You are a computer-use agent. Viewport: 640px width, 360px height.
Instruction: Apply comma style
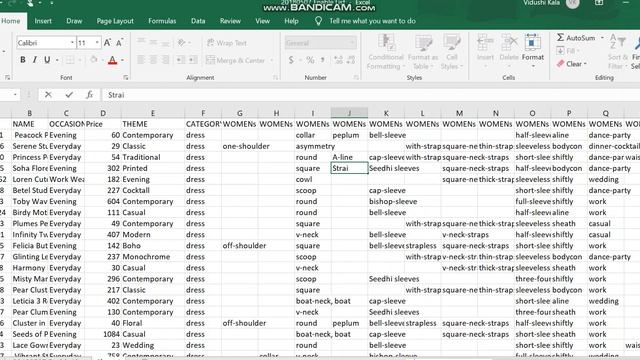click(323, 60)
